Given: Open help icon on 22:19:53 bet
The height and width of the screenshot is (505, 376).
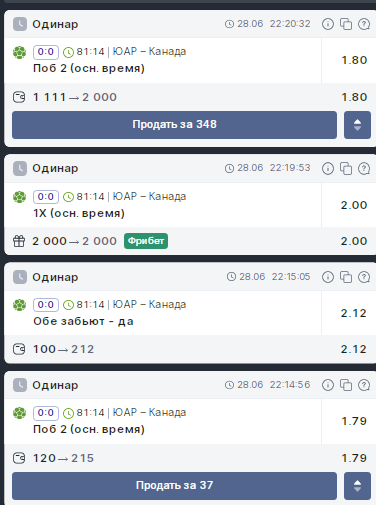Looking at the screenshot, I should pyautogui.click(x=364, y=168).
